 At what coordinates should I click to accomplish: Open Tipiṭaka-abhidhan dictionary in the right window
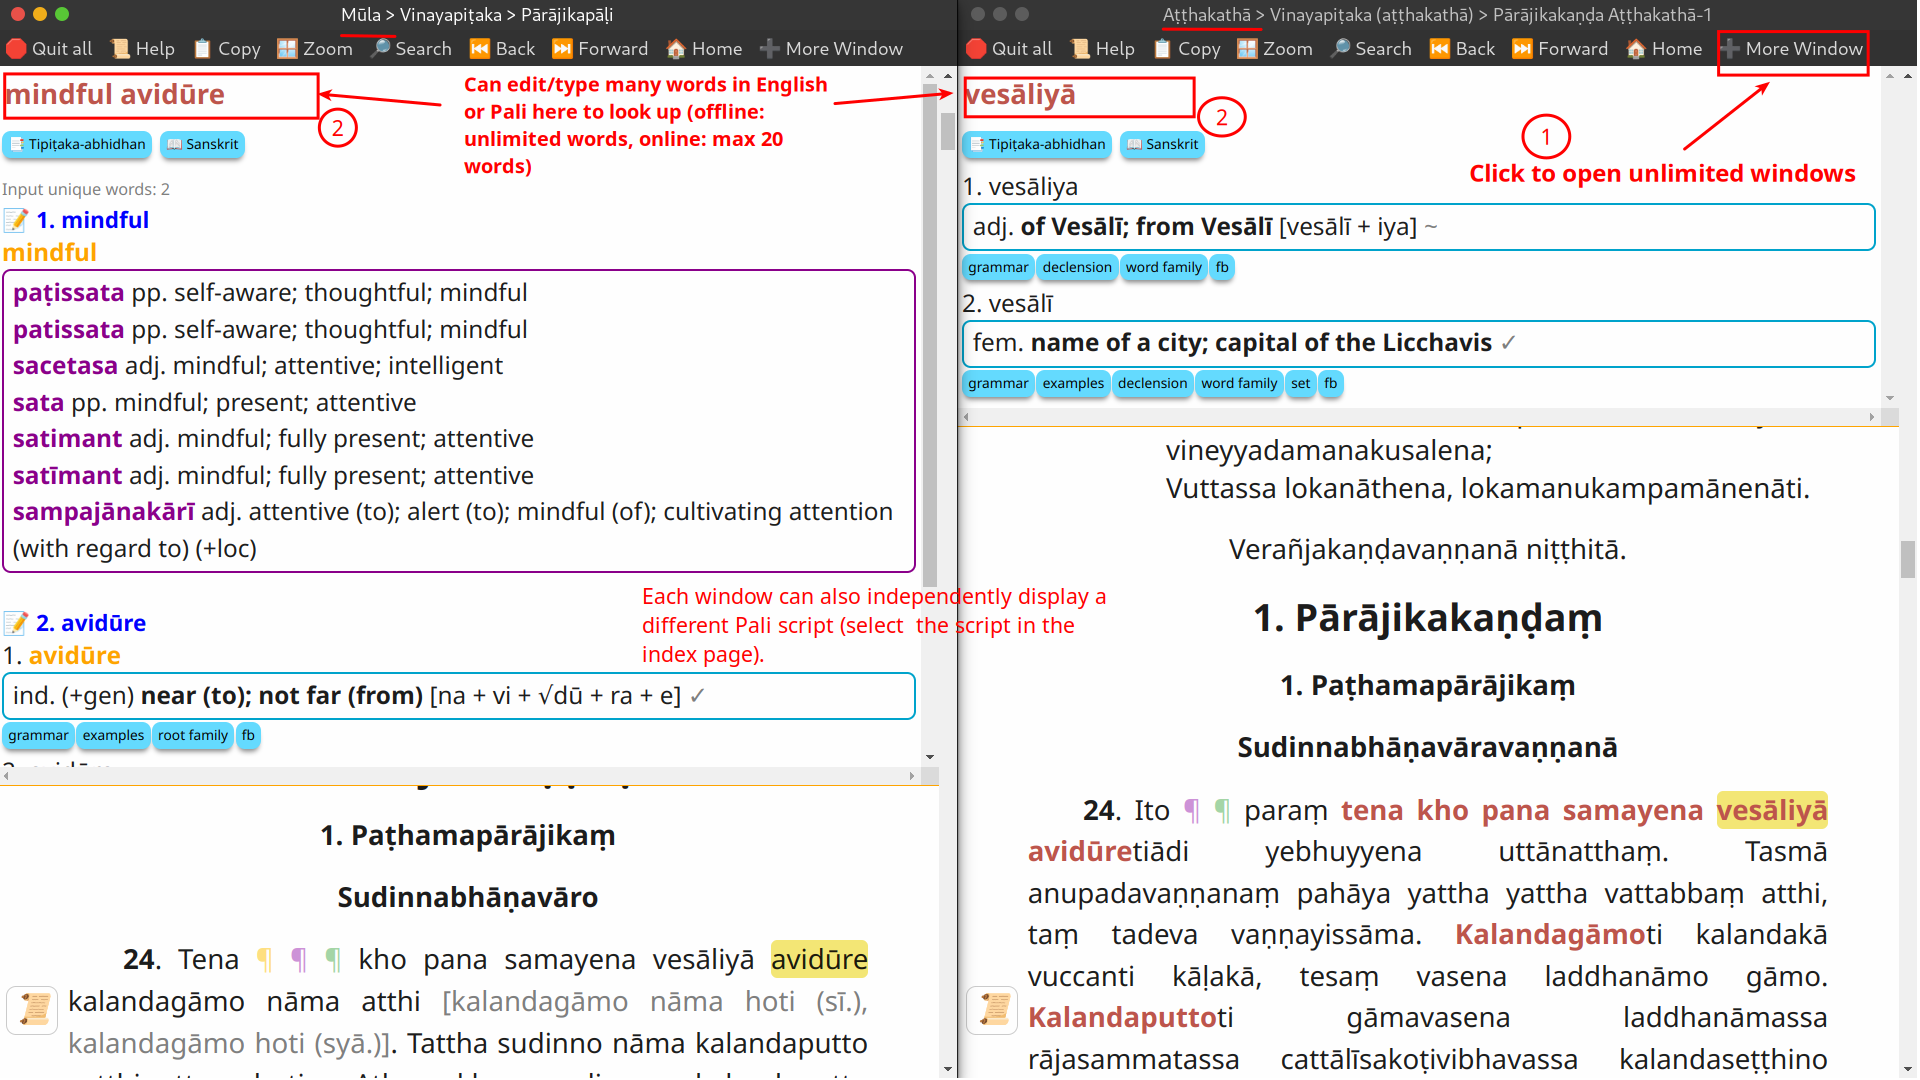coord(1037,144)
